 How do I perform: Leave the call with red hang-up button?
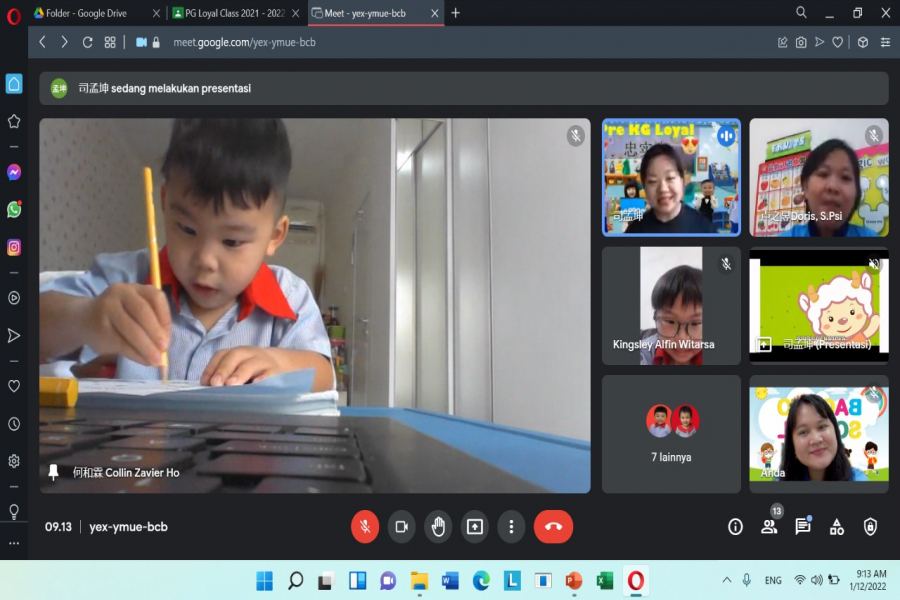(553, 527)
